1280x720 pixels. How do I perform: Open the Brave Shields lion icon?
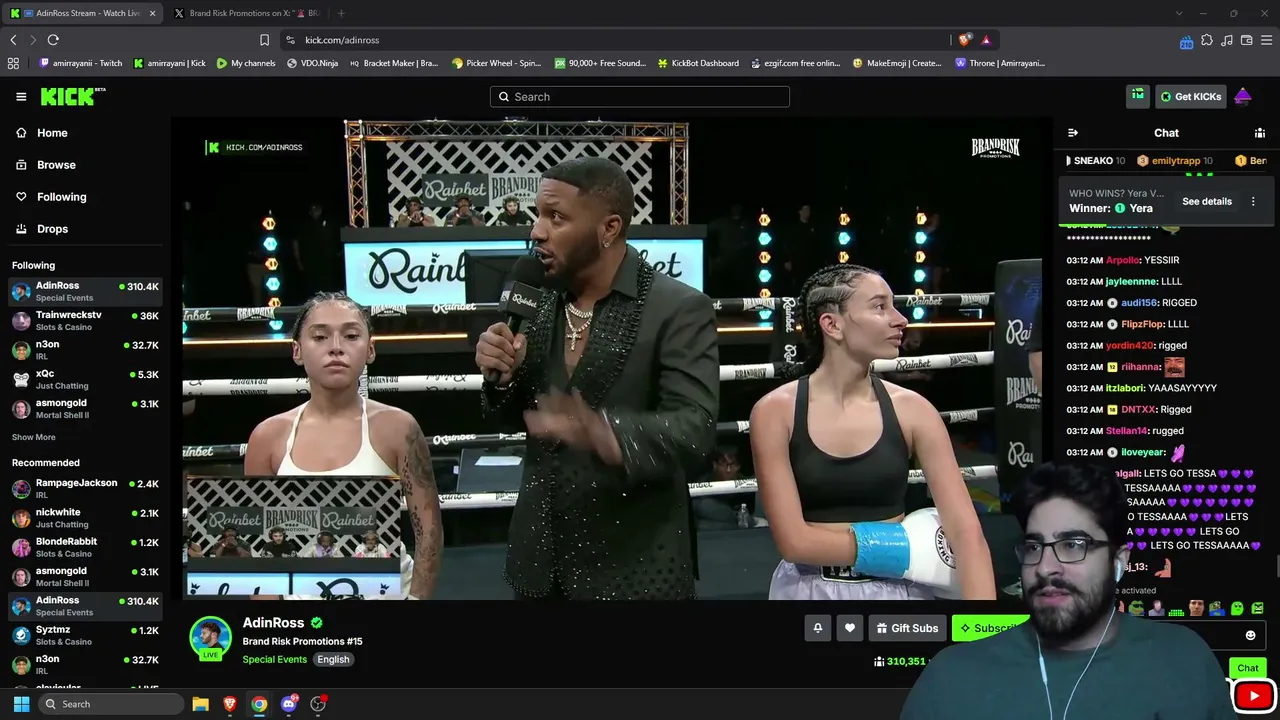coord(964,40)
